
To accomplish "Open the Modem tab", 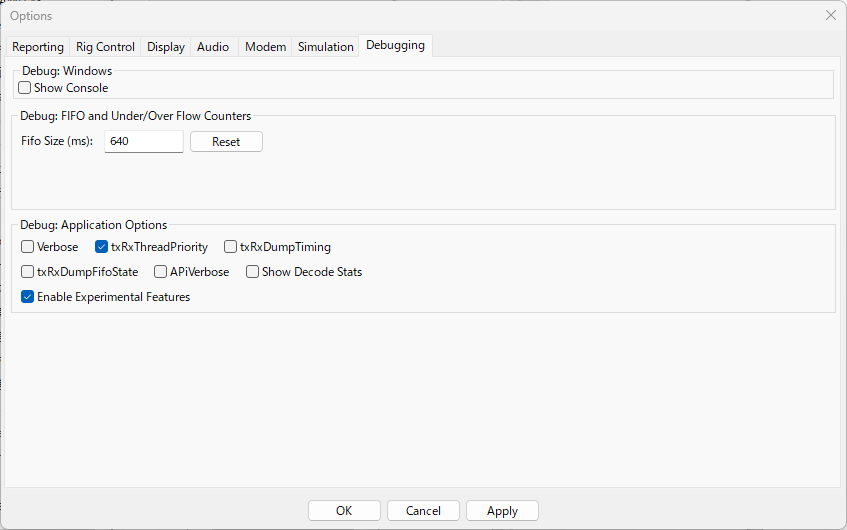I will 265,47.
